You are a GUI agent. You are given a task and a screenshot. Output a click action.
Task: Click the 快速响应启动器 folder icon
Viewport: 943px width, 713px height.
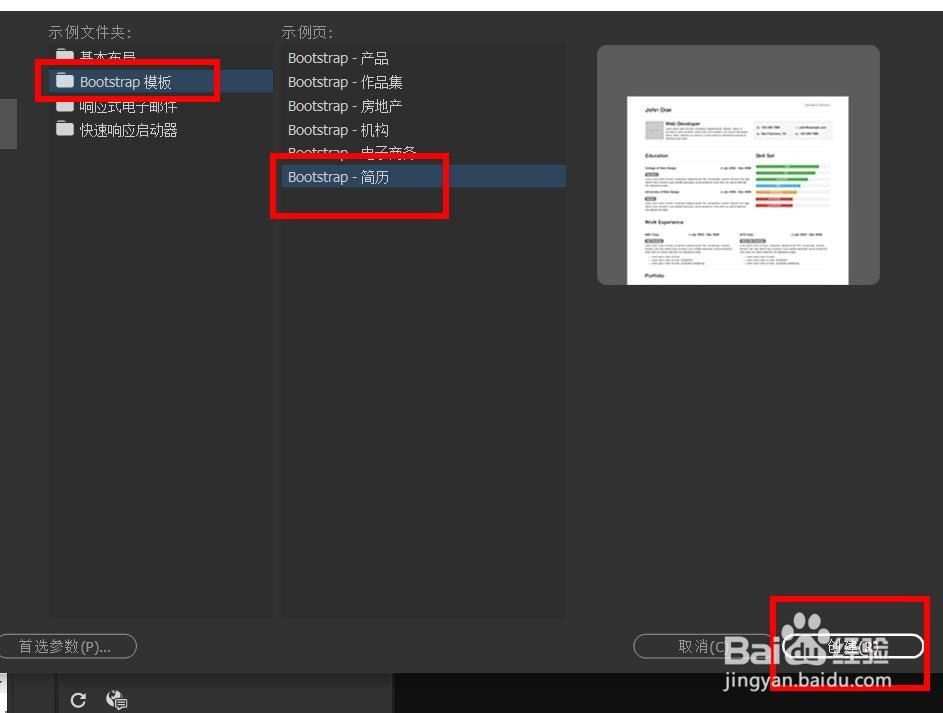click(x=64, y=129)
